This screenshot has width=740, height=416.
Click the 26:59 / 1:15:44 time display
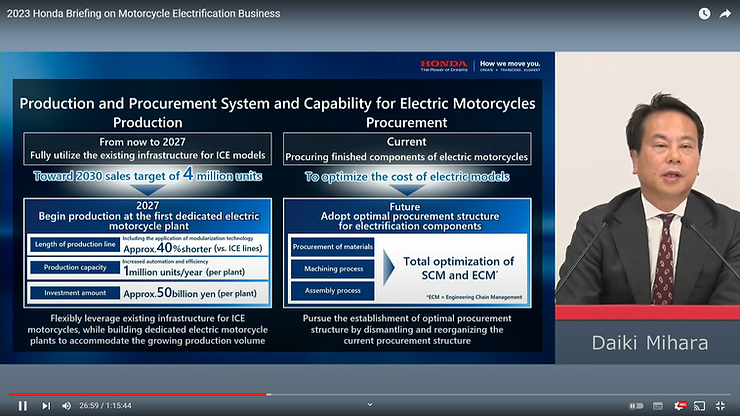[105, 406]
